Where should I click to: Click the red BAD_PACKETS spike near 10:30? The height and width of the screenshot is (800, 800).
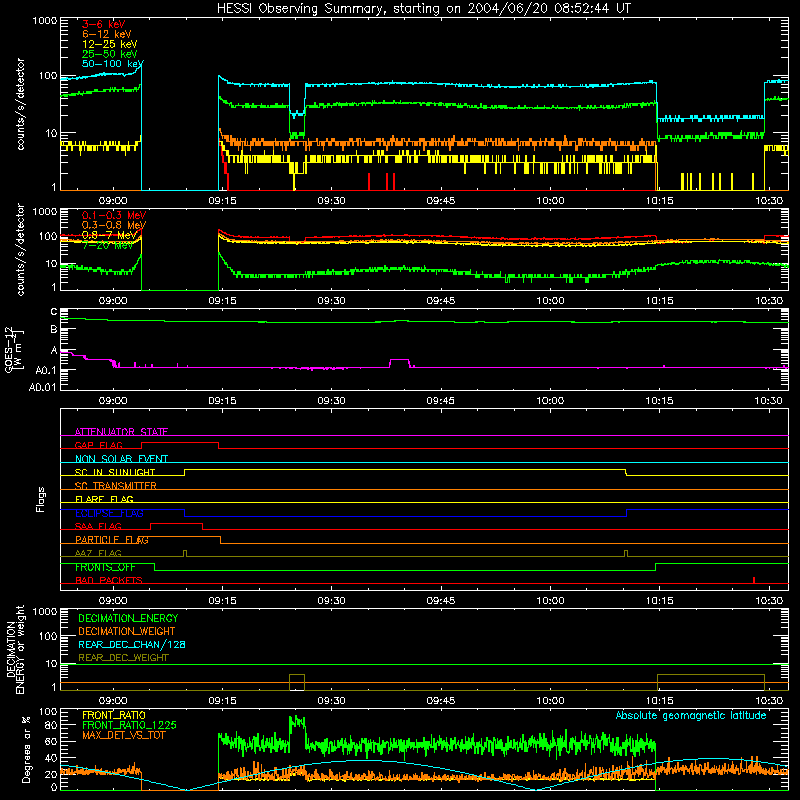[754, 580]
